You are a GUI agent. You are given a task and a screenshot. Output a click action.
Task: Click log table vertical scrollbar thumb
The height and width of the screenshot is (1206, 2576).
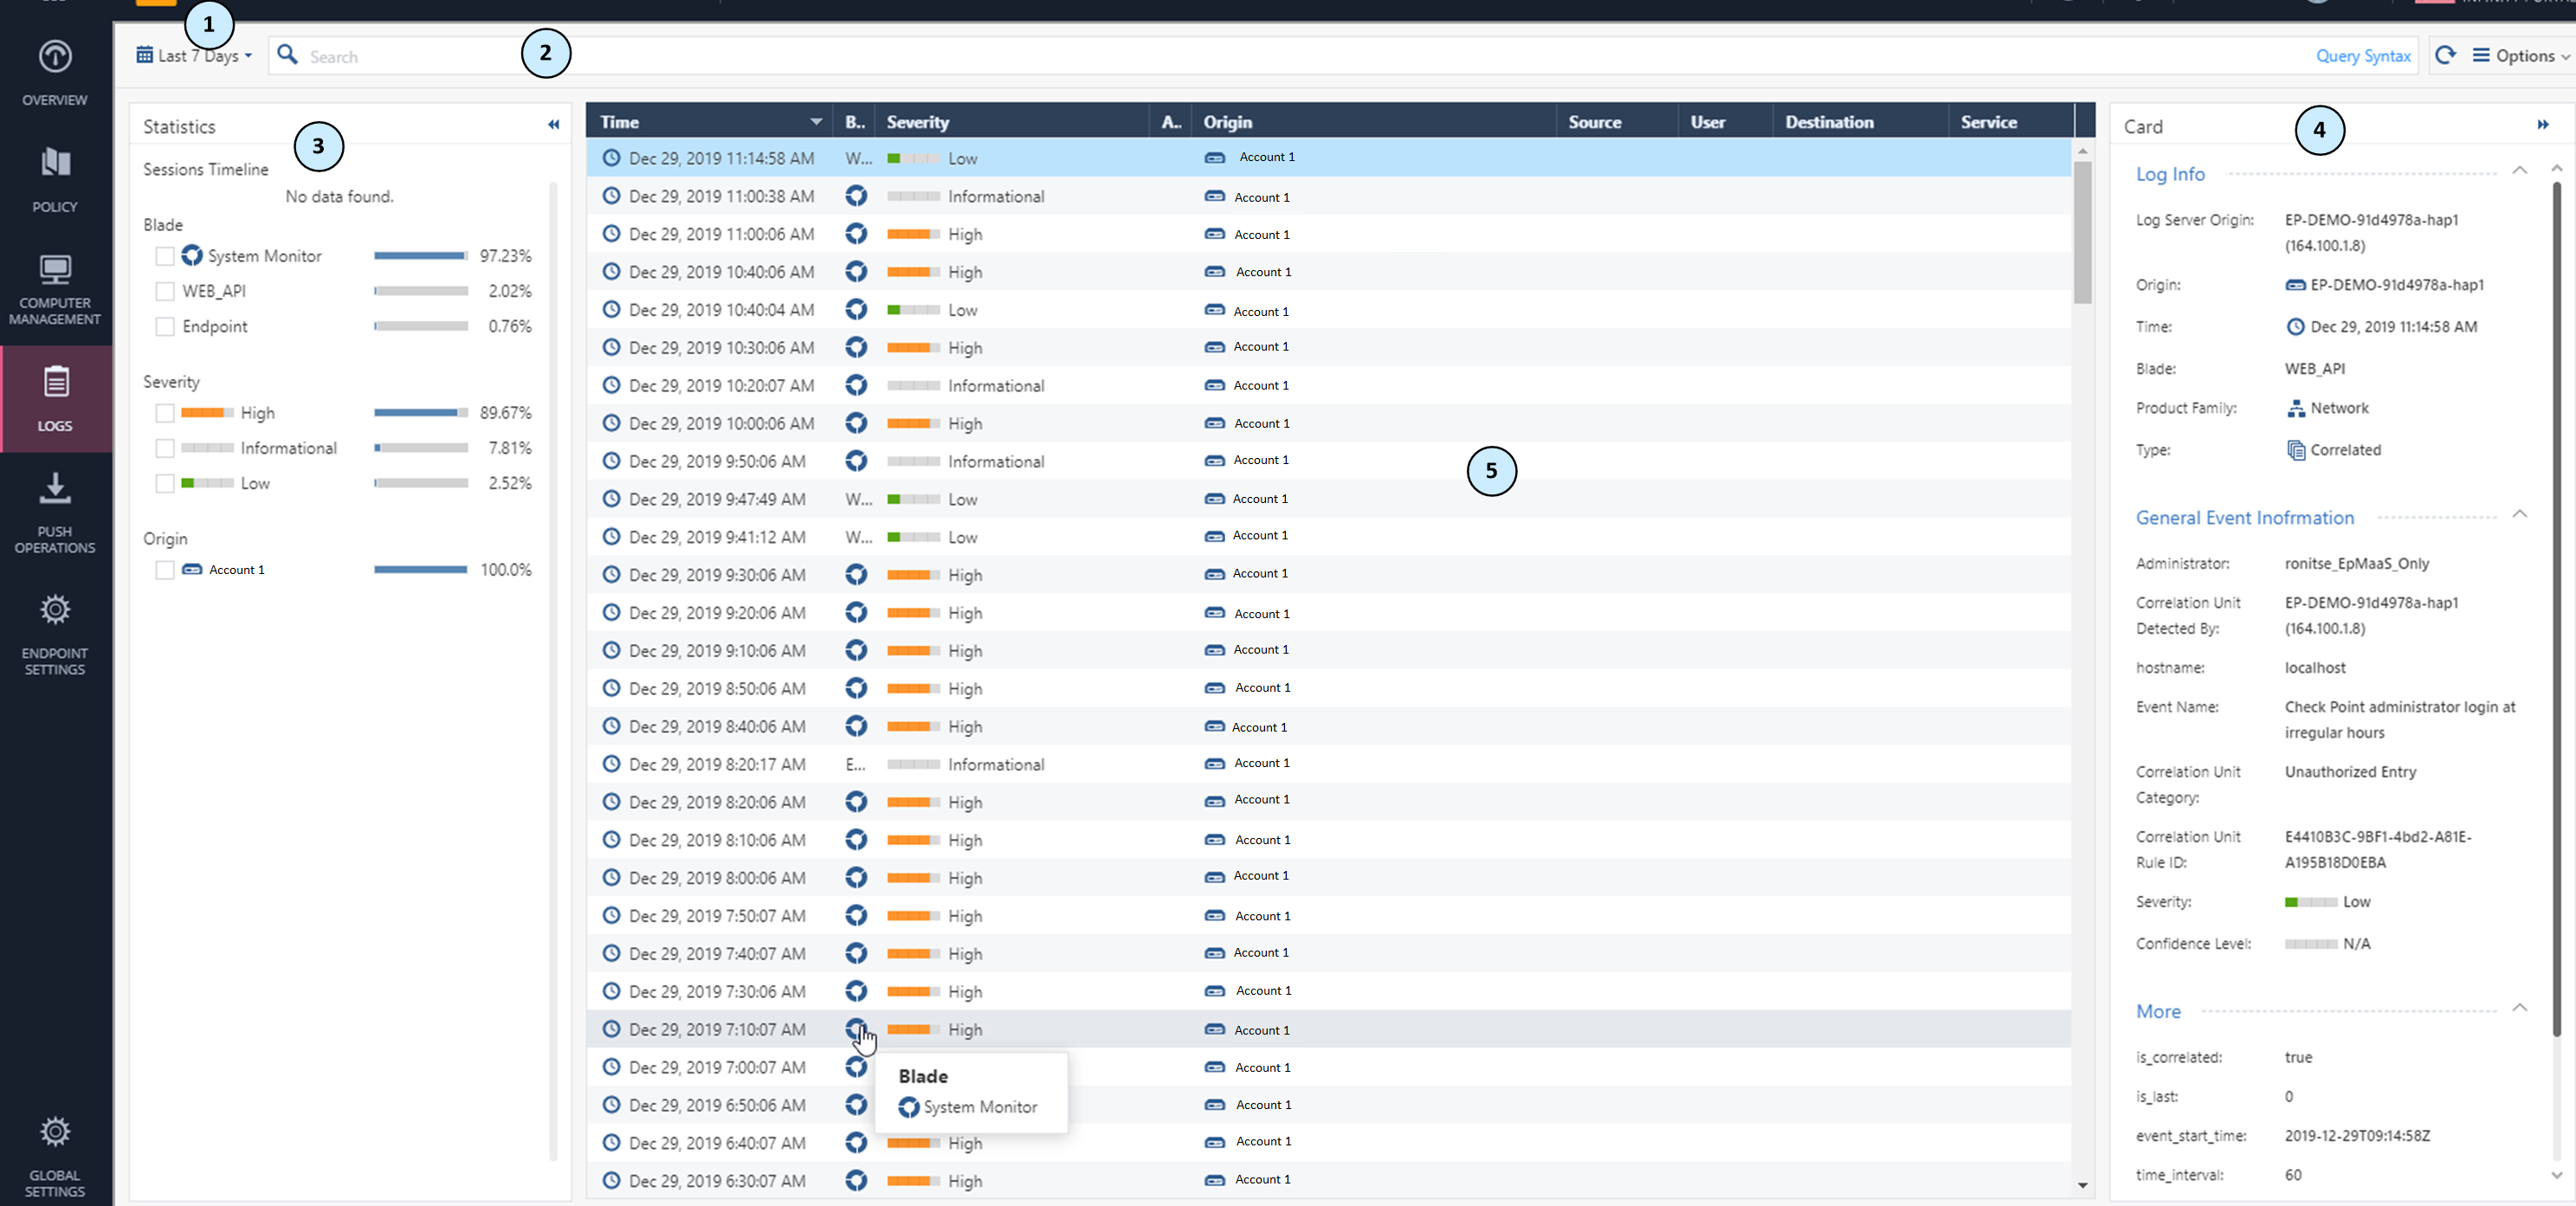point(2083,232)
